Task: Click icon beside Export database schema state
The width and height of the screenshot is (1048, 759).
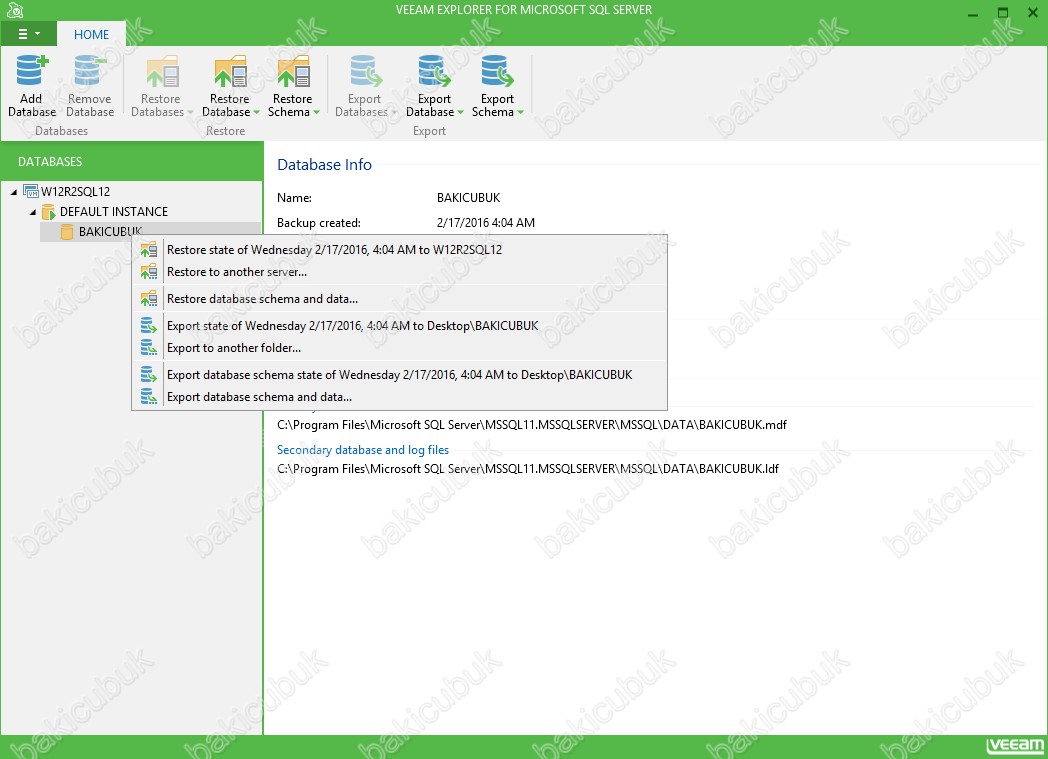Action: 149,375
